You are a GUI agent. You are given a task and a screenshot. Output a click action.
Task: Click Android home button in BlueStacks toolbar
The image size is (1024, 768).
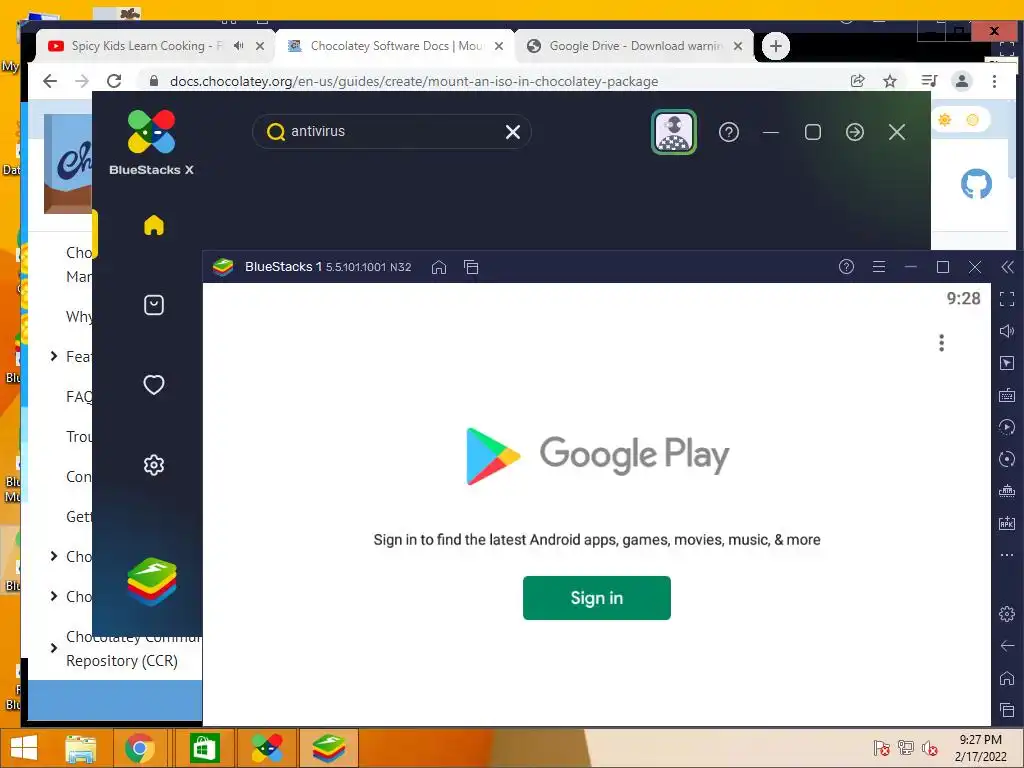pyautogui.click(x=1007, y=678)
